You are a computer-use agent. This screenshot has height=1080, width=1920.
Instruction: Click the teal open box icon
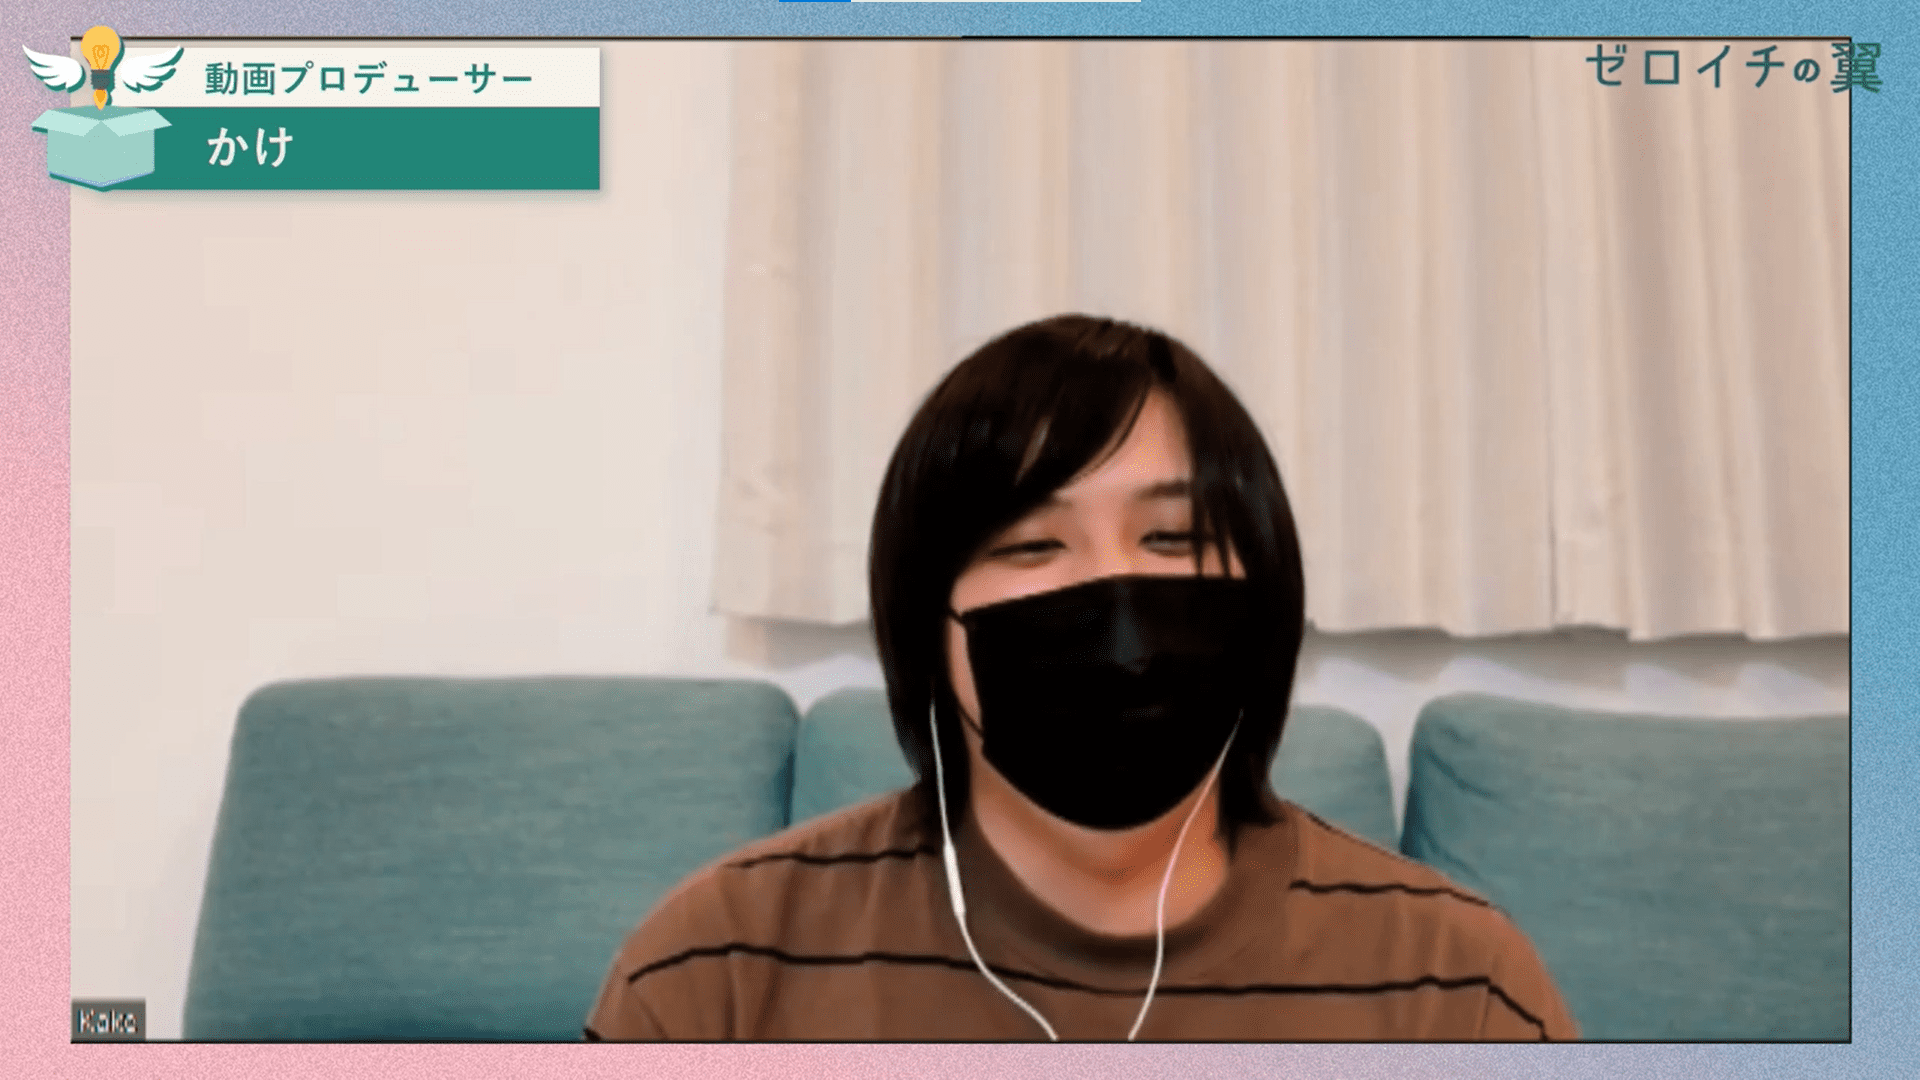pos(98,148)
